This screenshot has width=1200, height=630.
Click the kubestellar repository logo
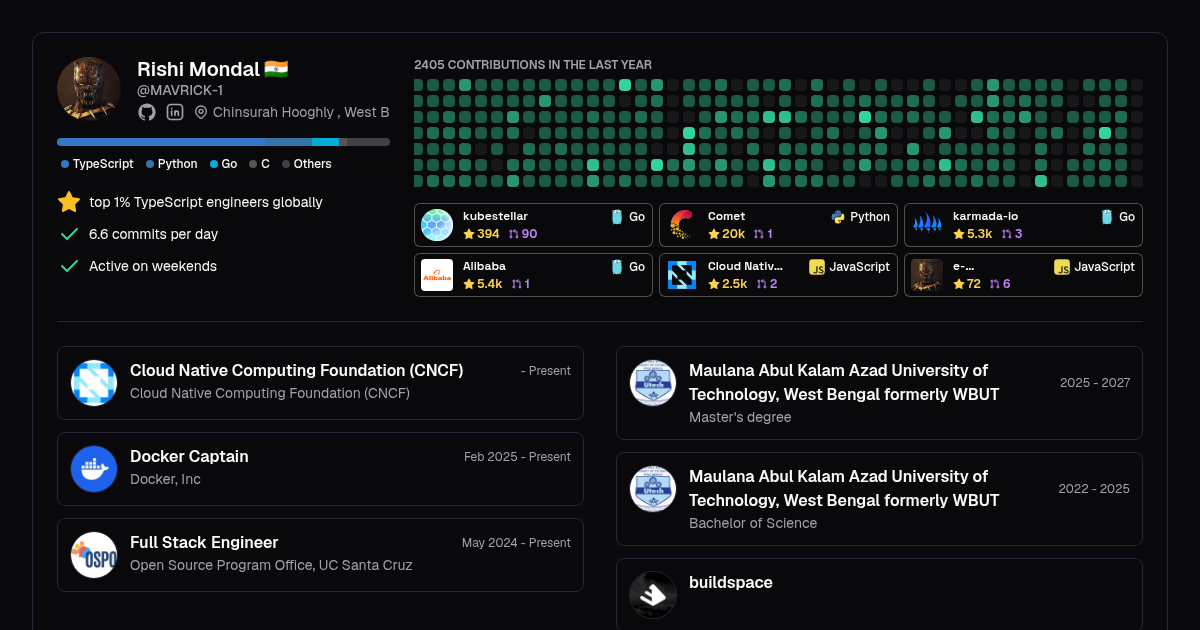click(x=437, y=225)
